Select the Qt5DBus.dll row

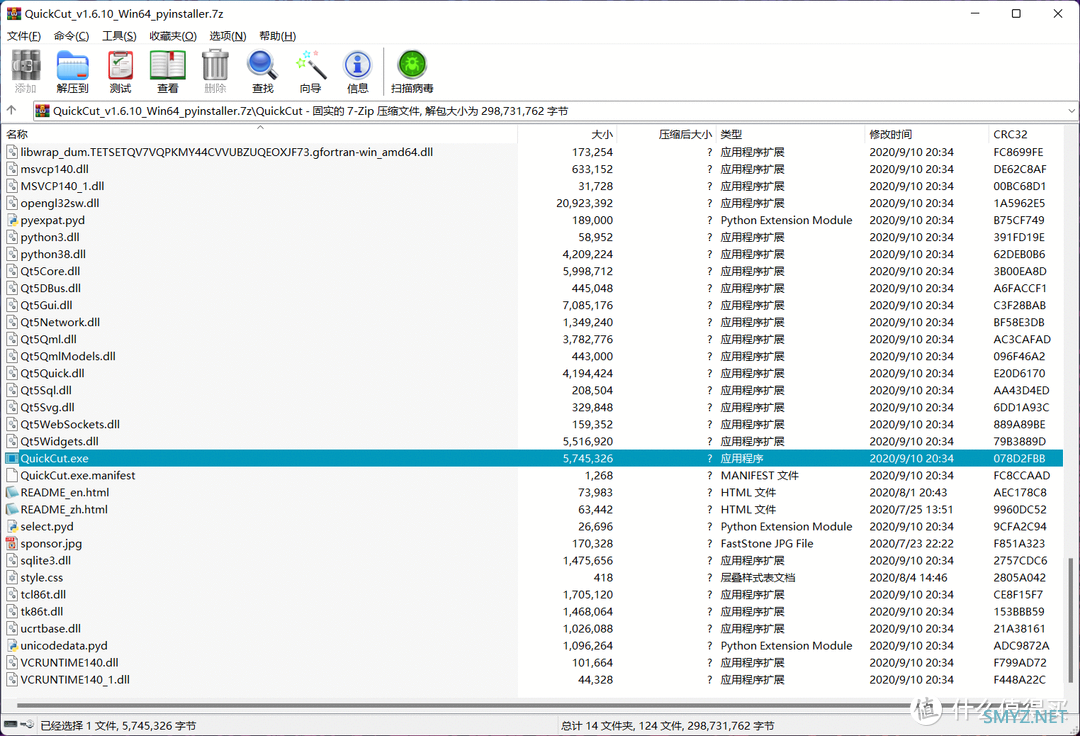pos(534,288)
